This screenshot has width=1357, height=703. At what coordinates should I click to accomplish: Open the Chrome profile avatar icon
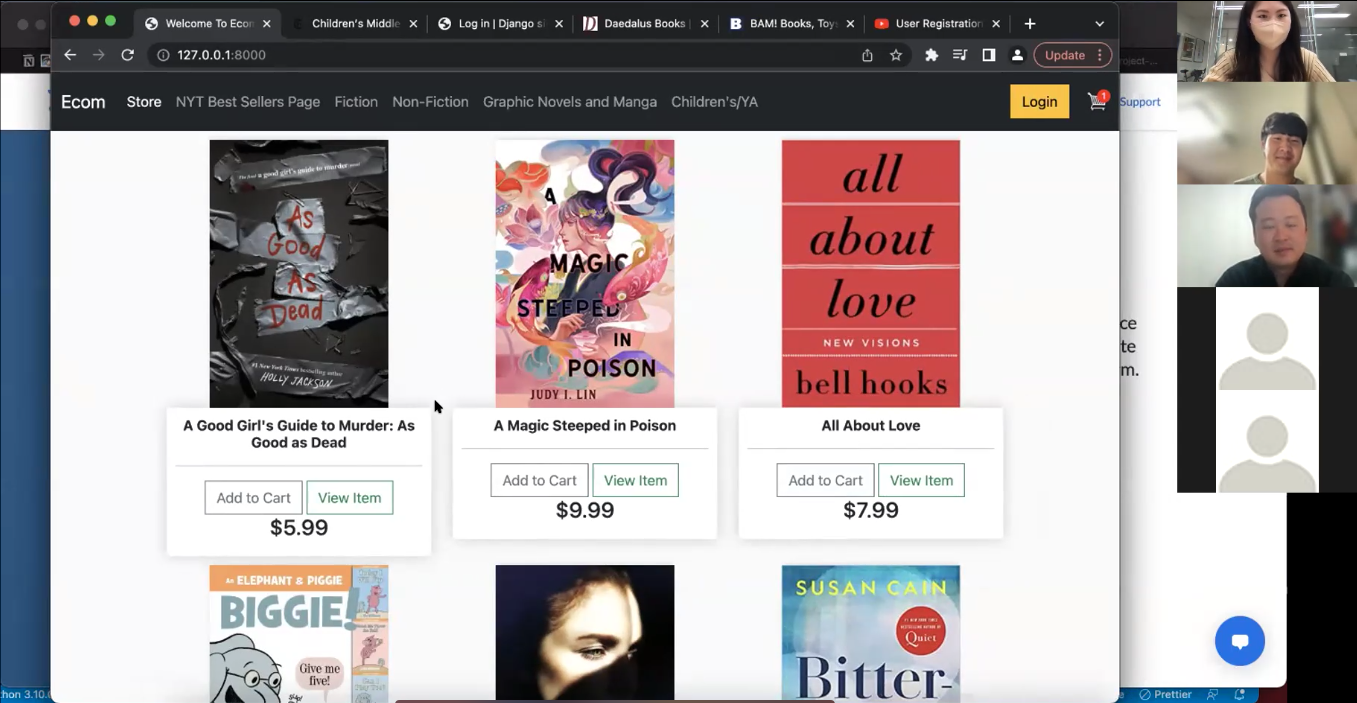tap(1017, 55)
